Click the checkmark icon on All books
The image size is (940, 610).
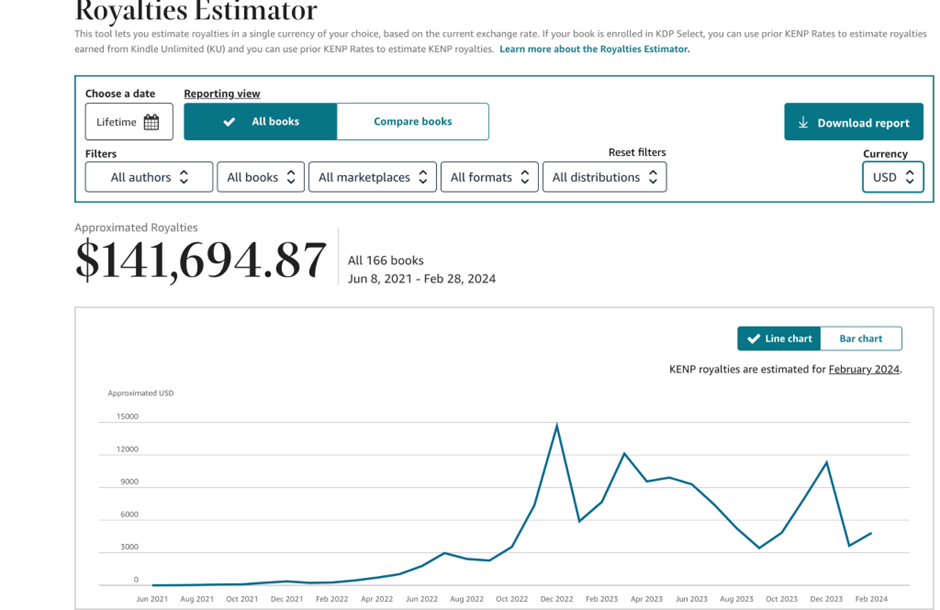point(229,122)
